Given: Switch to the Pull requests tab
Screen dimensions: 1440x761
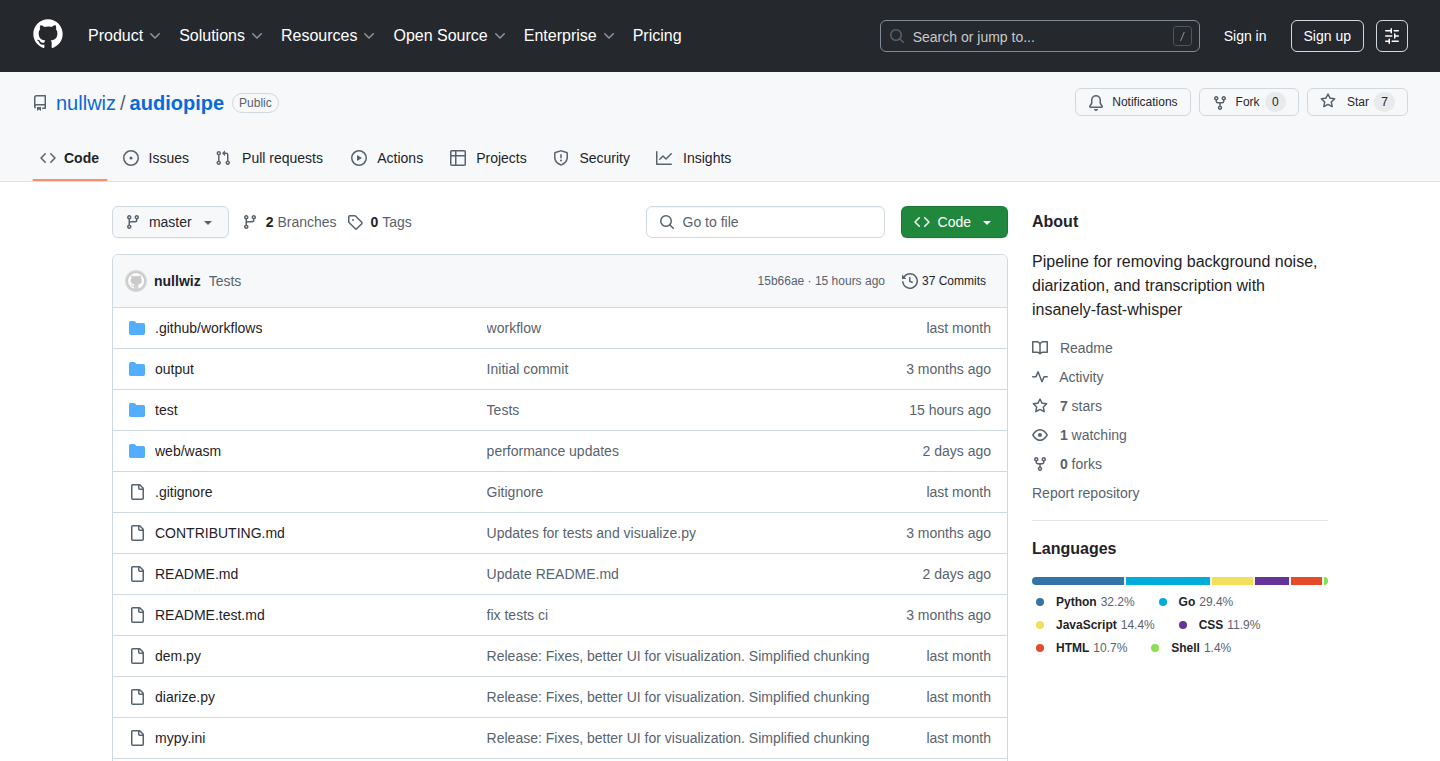Looking at the screenshot, I should point(270,158).
